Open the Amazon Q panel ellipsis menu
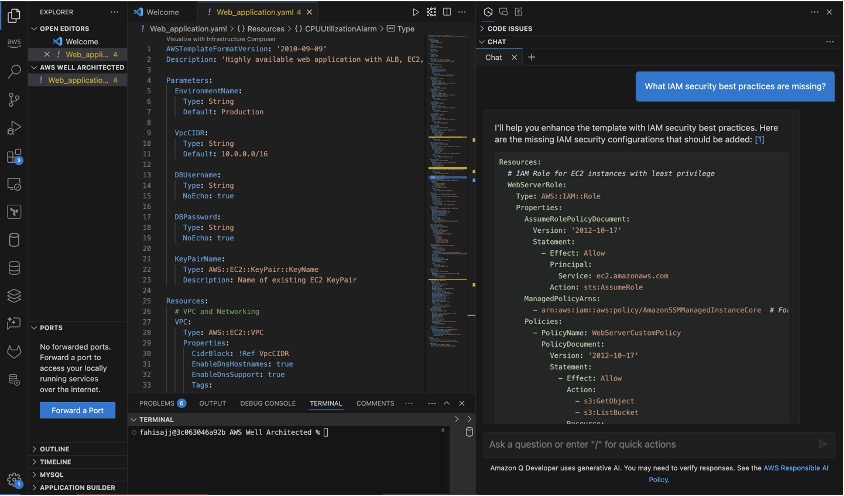Viewport: 844px width, 496px height. click(814, 12)
